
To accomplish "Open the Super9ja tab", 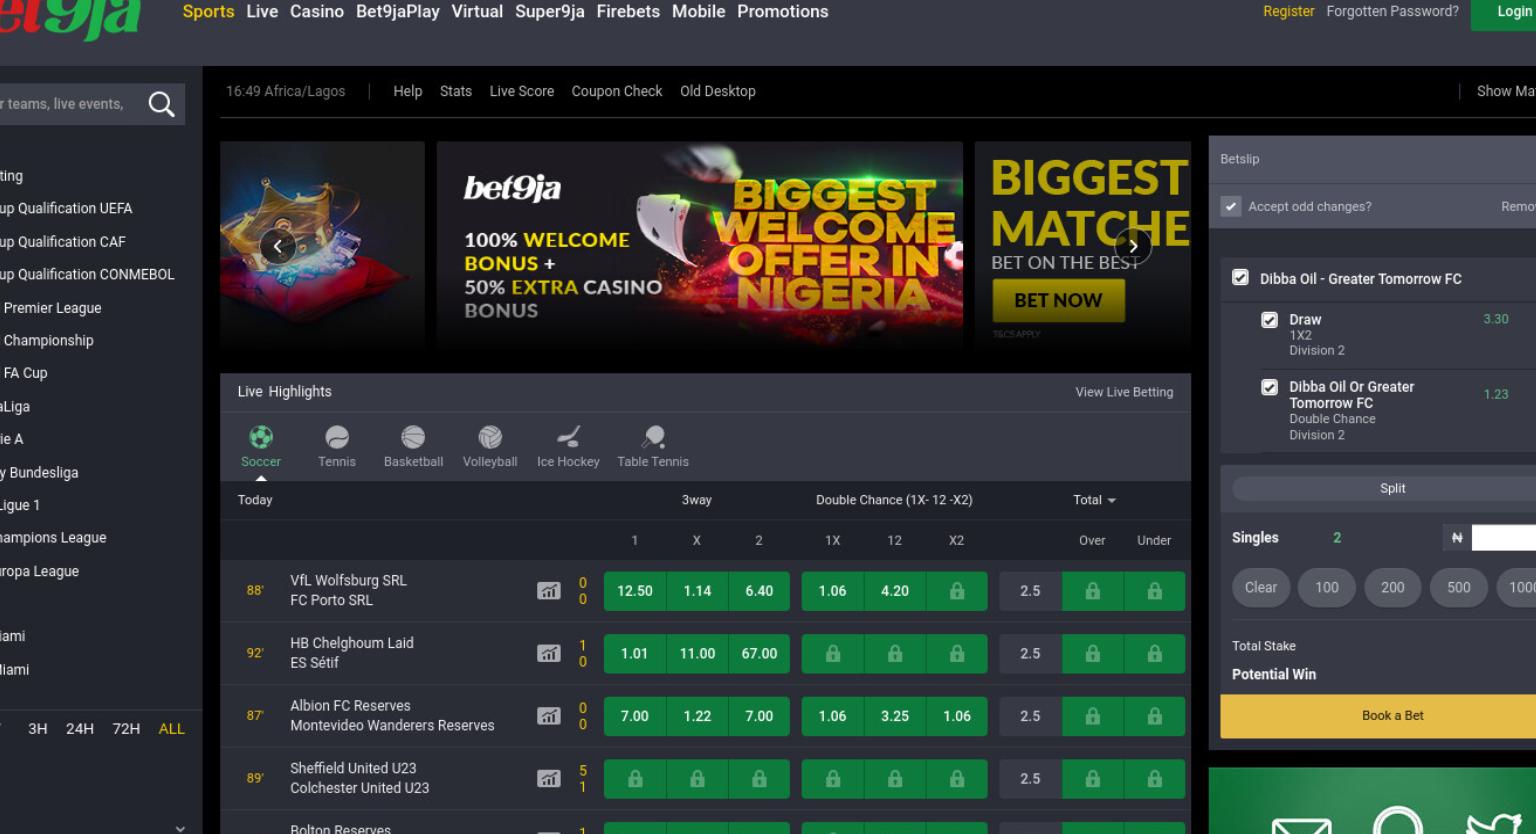I will pos(550,12).
